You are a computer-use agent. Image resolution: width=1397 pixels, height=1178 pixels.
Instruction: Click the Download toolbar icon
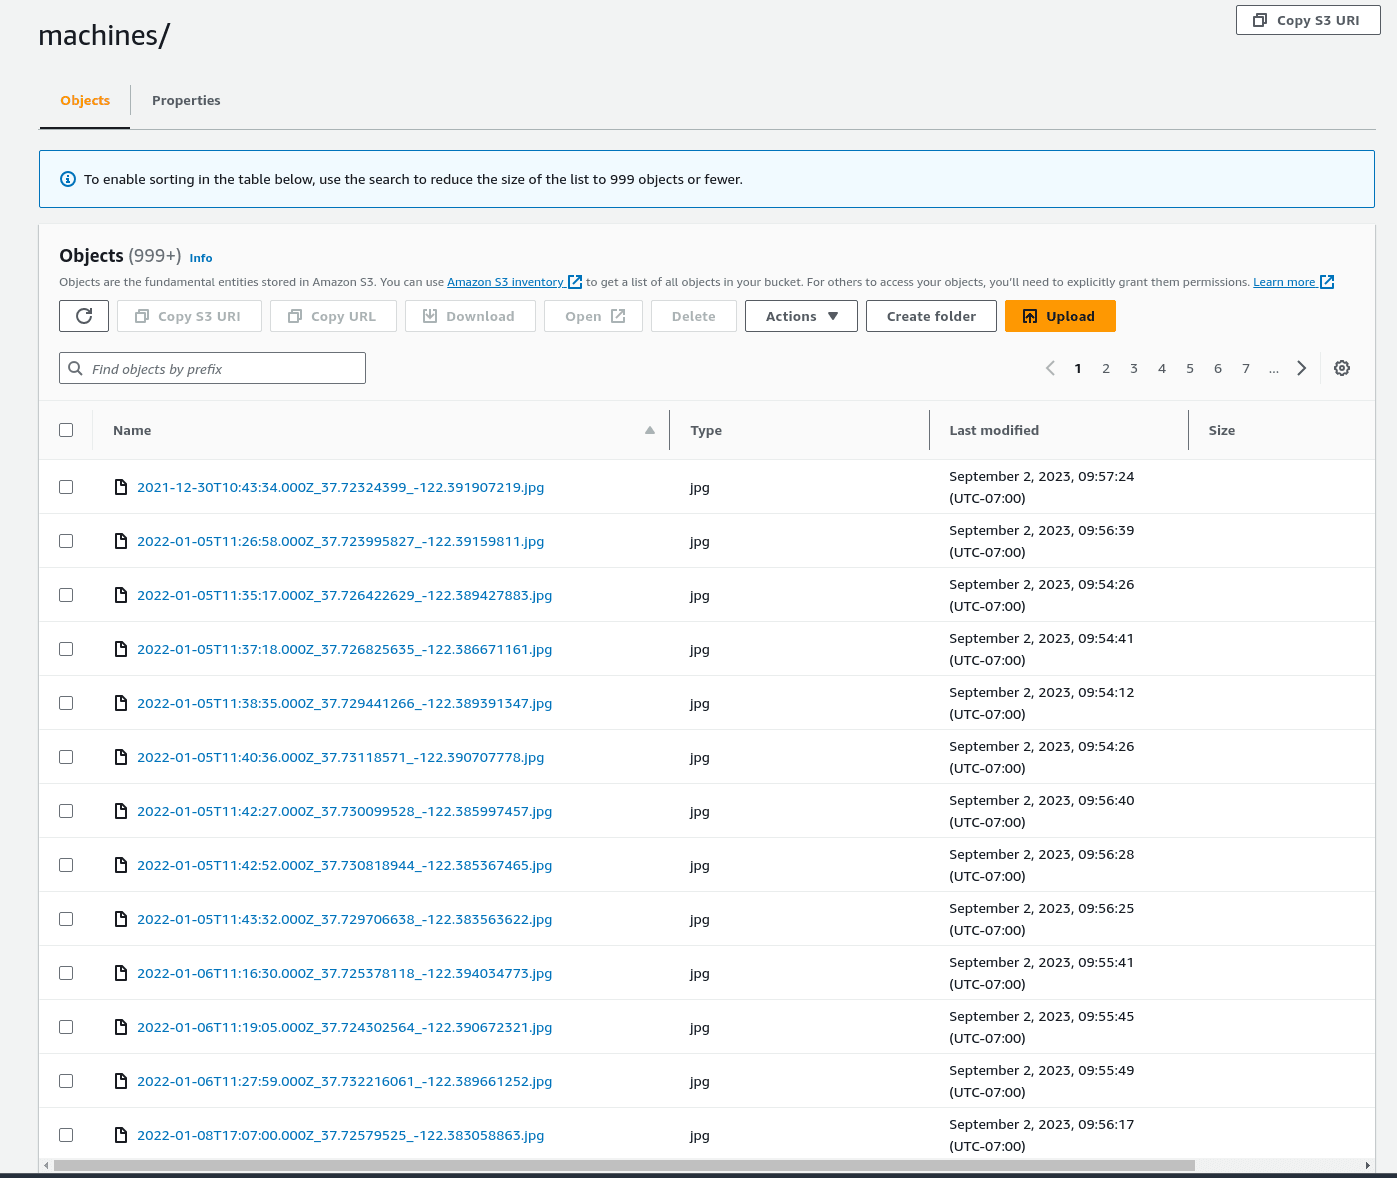(430, 316)
